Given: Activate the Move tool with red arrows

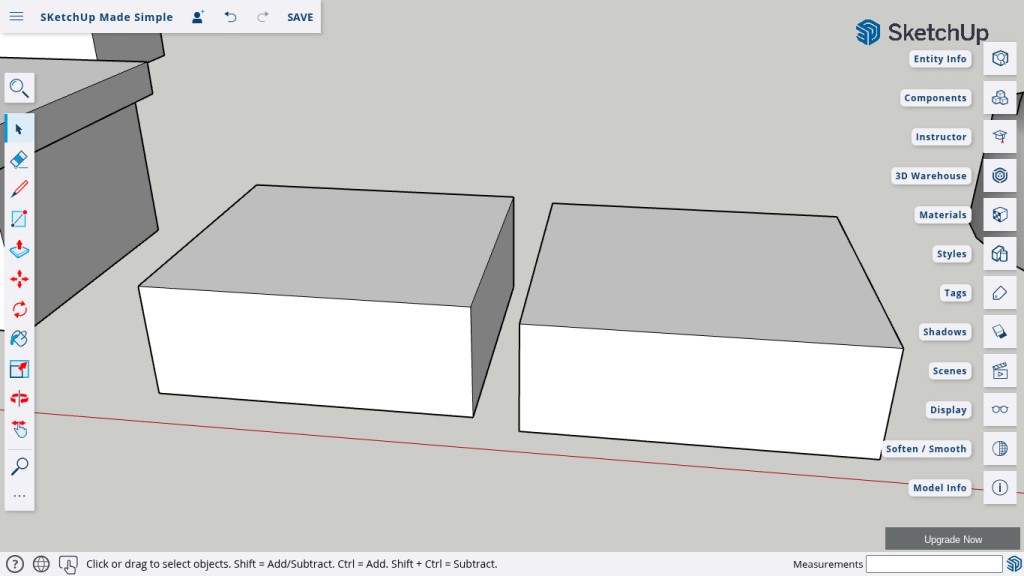Looking at the screenshot, I should 19,279.
